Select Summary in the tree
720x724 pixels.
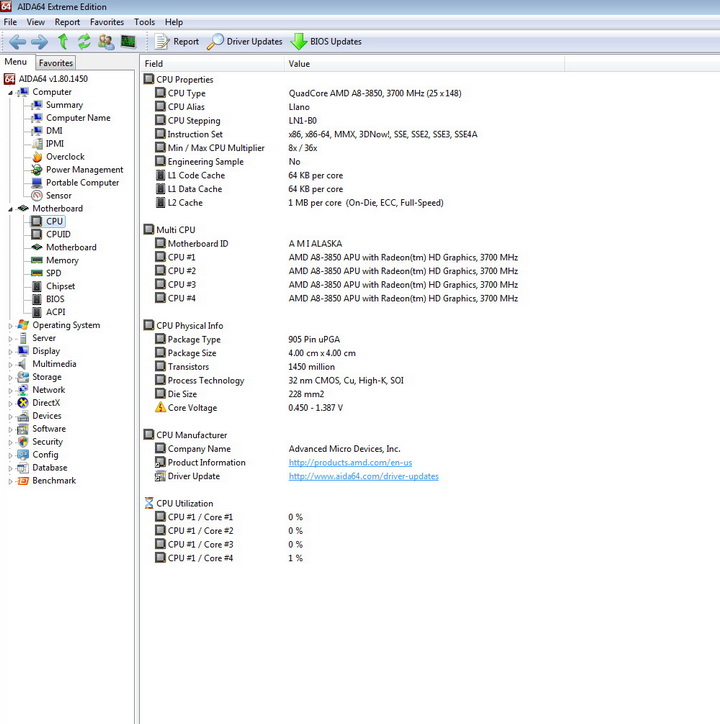(x=64, y=105)
